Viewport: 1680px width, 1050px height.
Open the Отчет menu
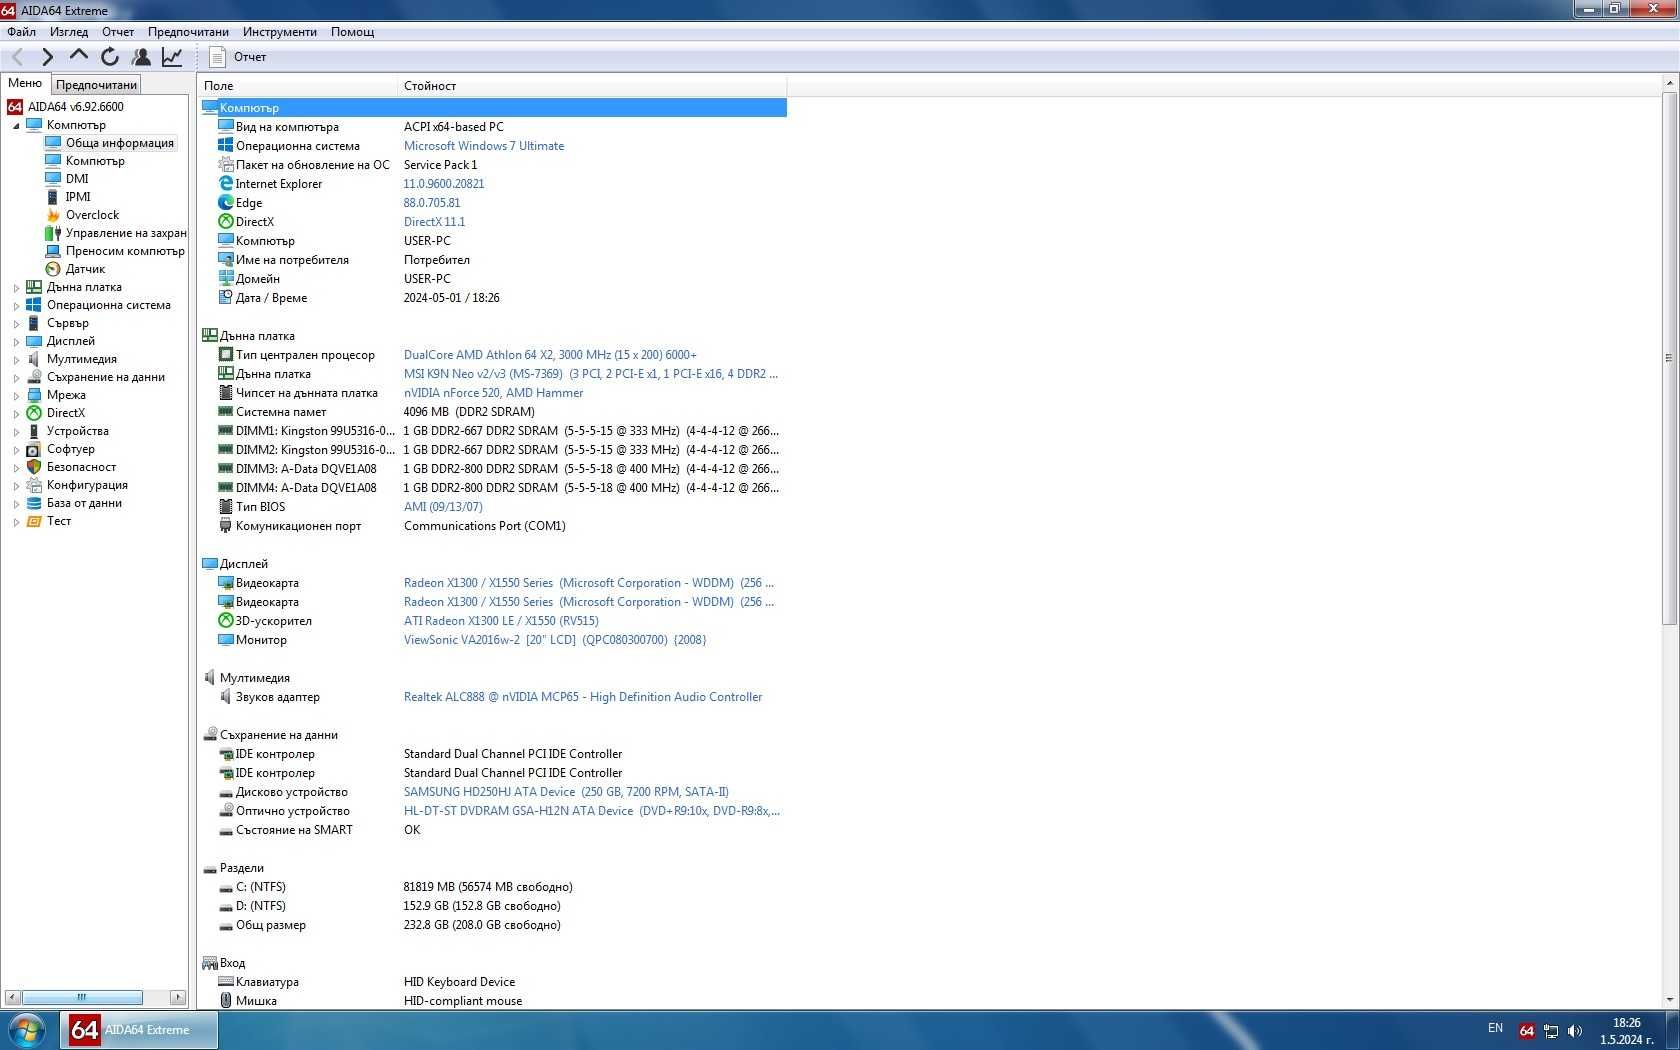pyautogui.click(x=118, y=32)
